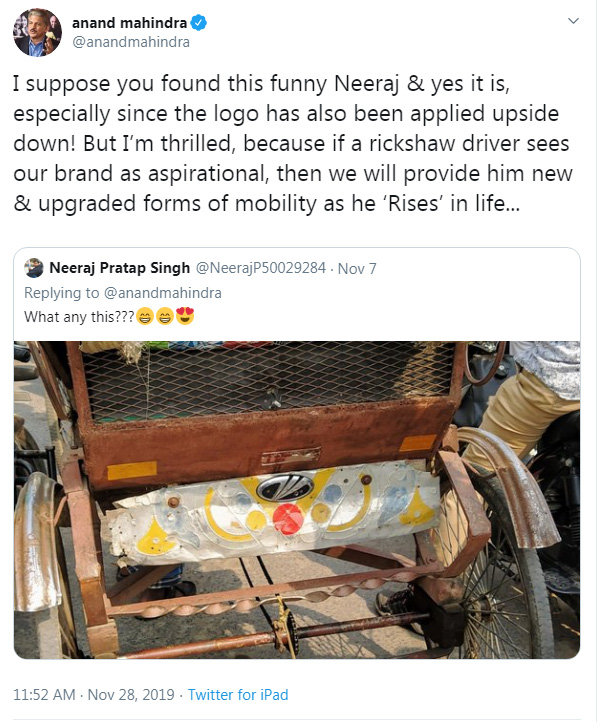Open the 'Twitter for iPad' source link
603x722 pixels.
click(x=237, y=695)
